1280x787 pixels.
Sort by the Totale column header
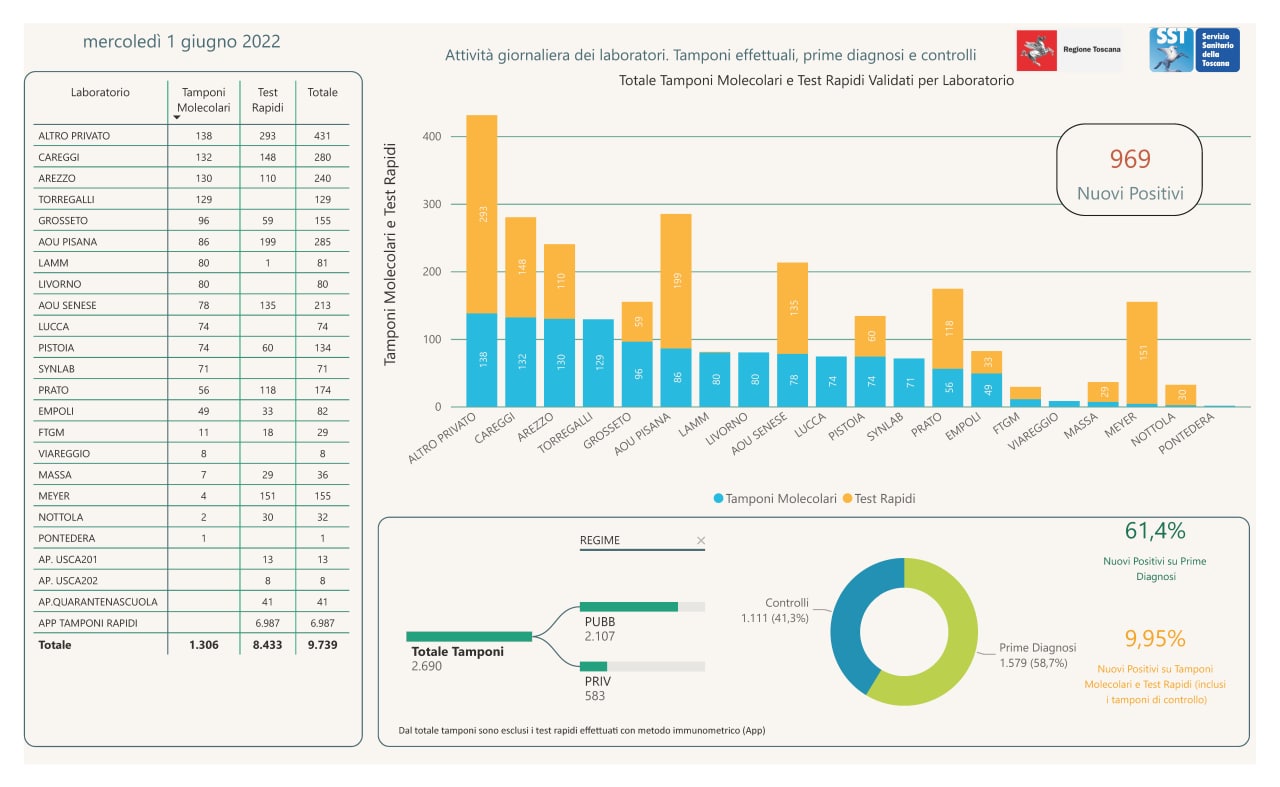tap(322, 92)
